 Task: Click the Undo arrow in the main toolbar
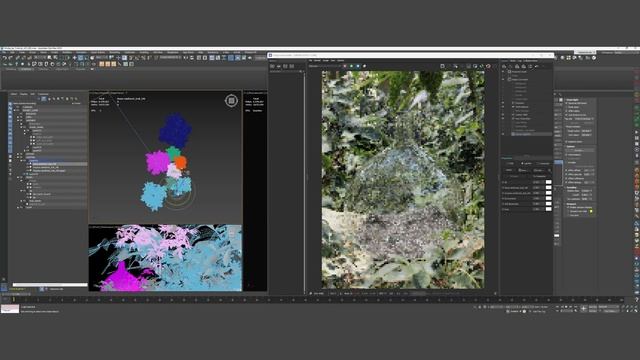tap(4, 58)
